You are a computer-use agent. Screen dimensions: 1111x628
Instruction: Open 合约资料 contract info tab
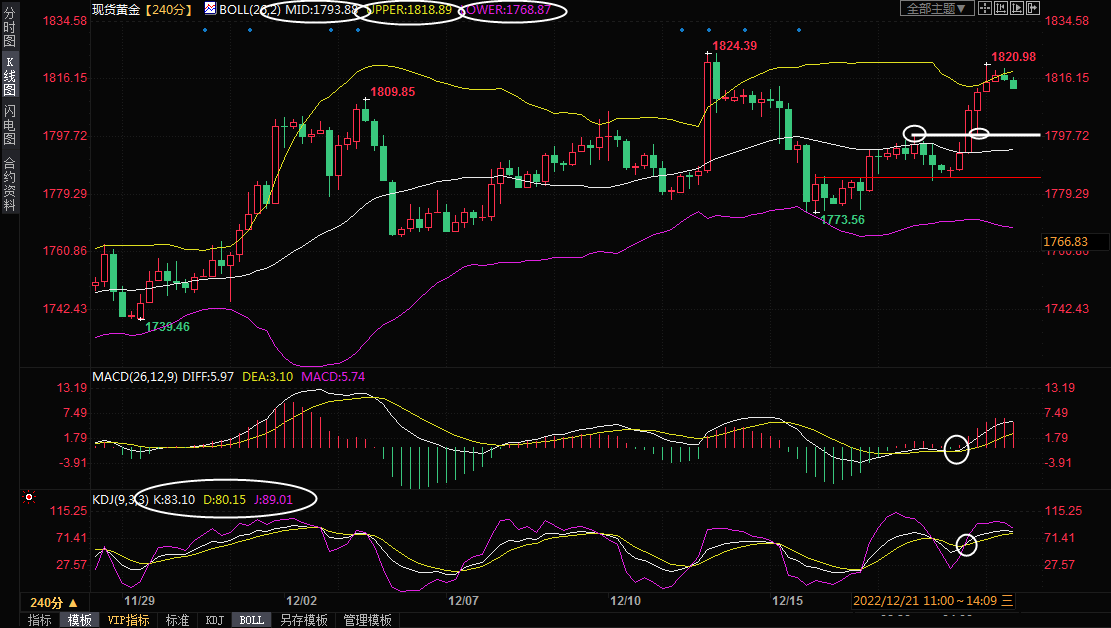tap(9, 183)
